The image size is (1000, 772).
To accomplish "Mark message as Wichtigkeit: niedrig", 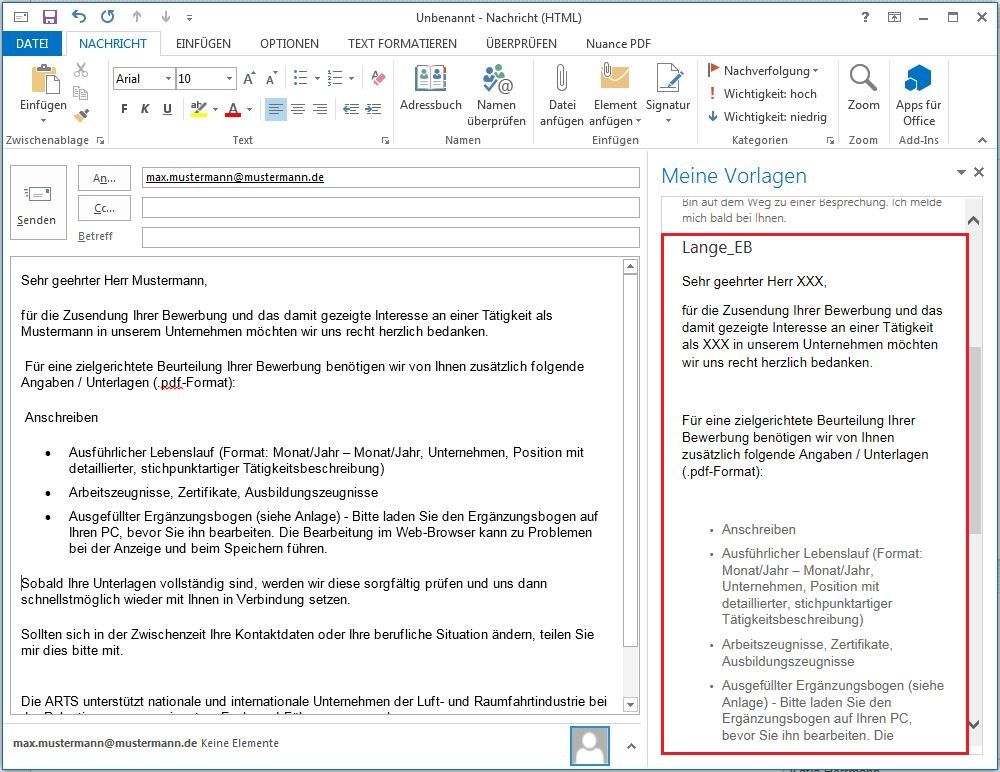I will 767,117.
